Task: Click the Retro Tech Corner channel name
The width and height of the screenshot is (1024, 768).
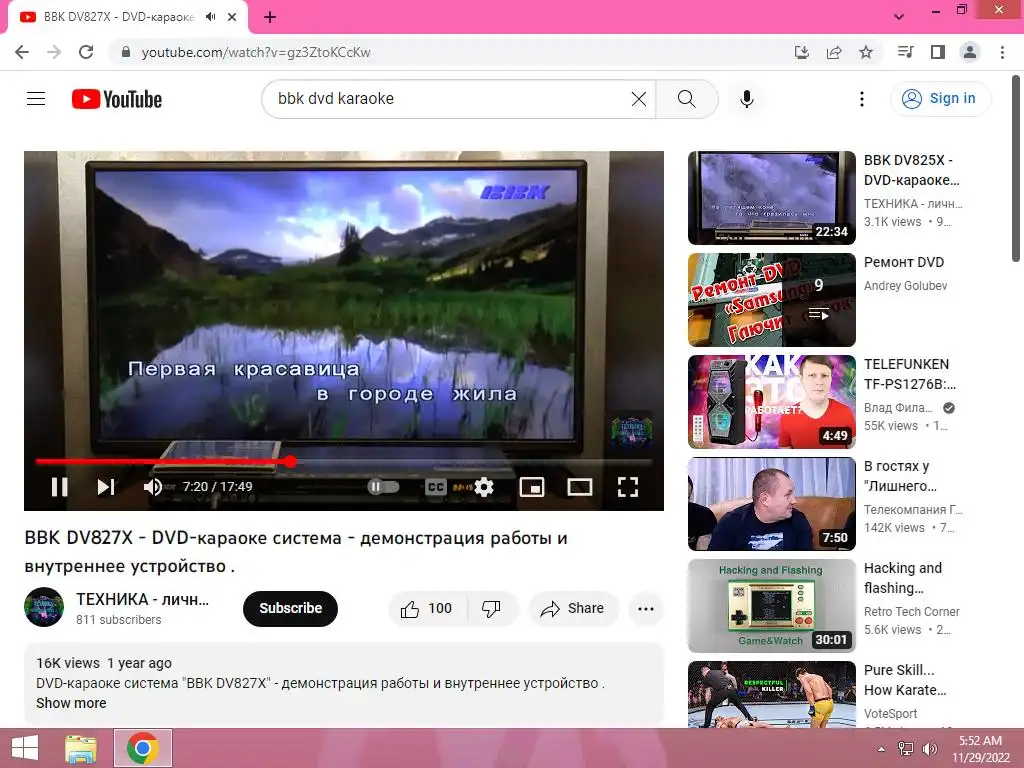Action: click(912, 611)
